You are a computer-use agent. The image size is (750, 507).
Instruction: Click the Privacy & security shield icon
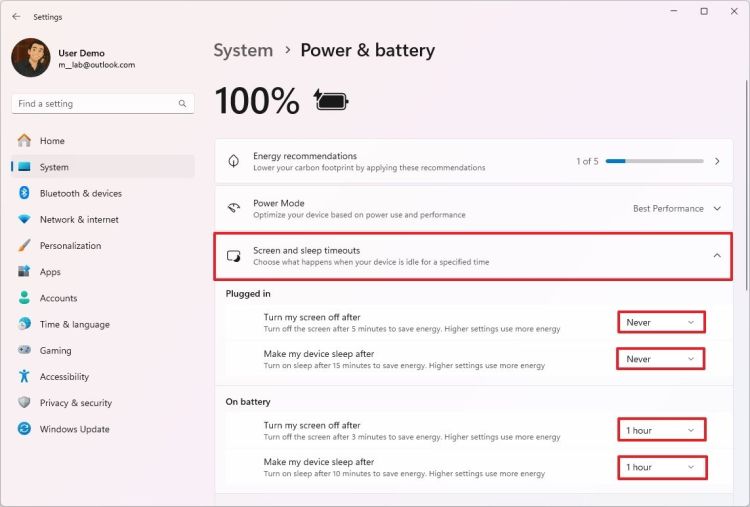24,403
